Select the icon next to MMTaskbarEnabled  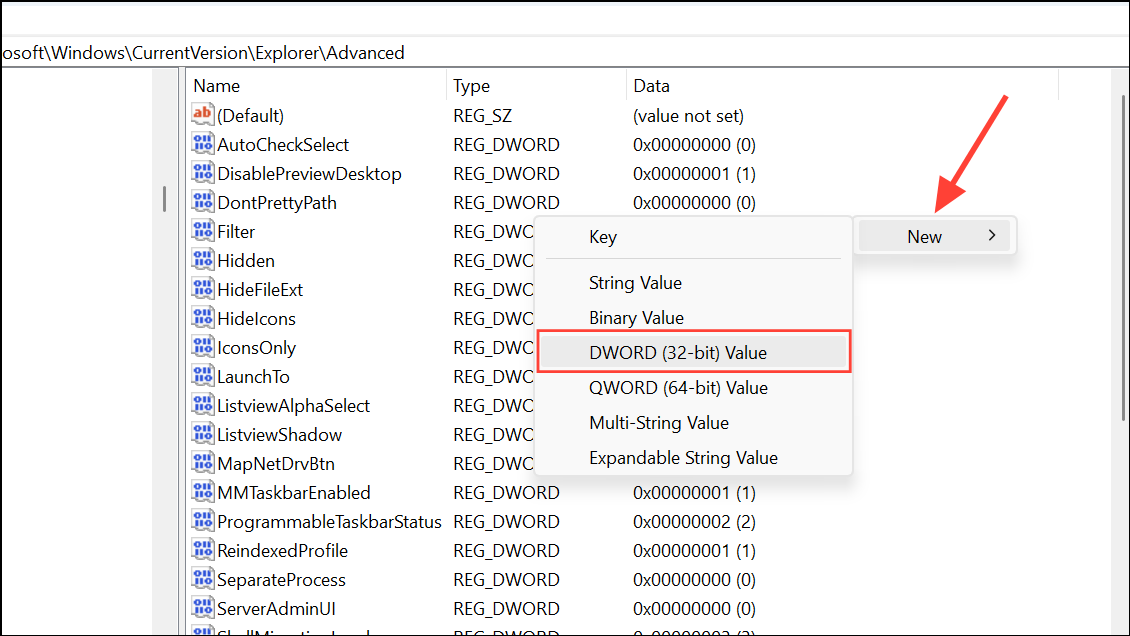(x=202, y=492)
